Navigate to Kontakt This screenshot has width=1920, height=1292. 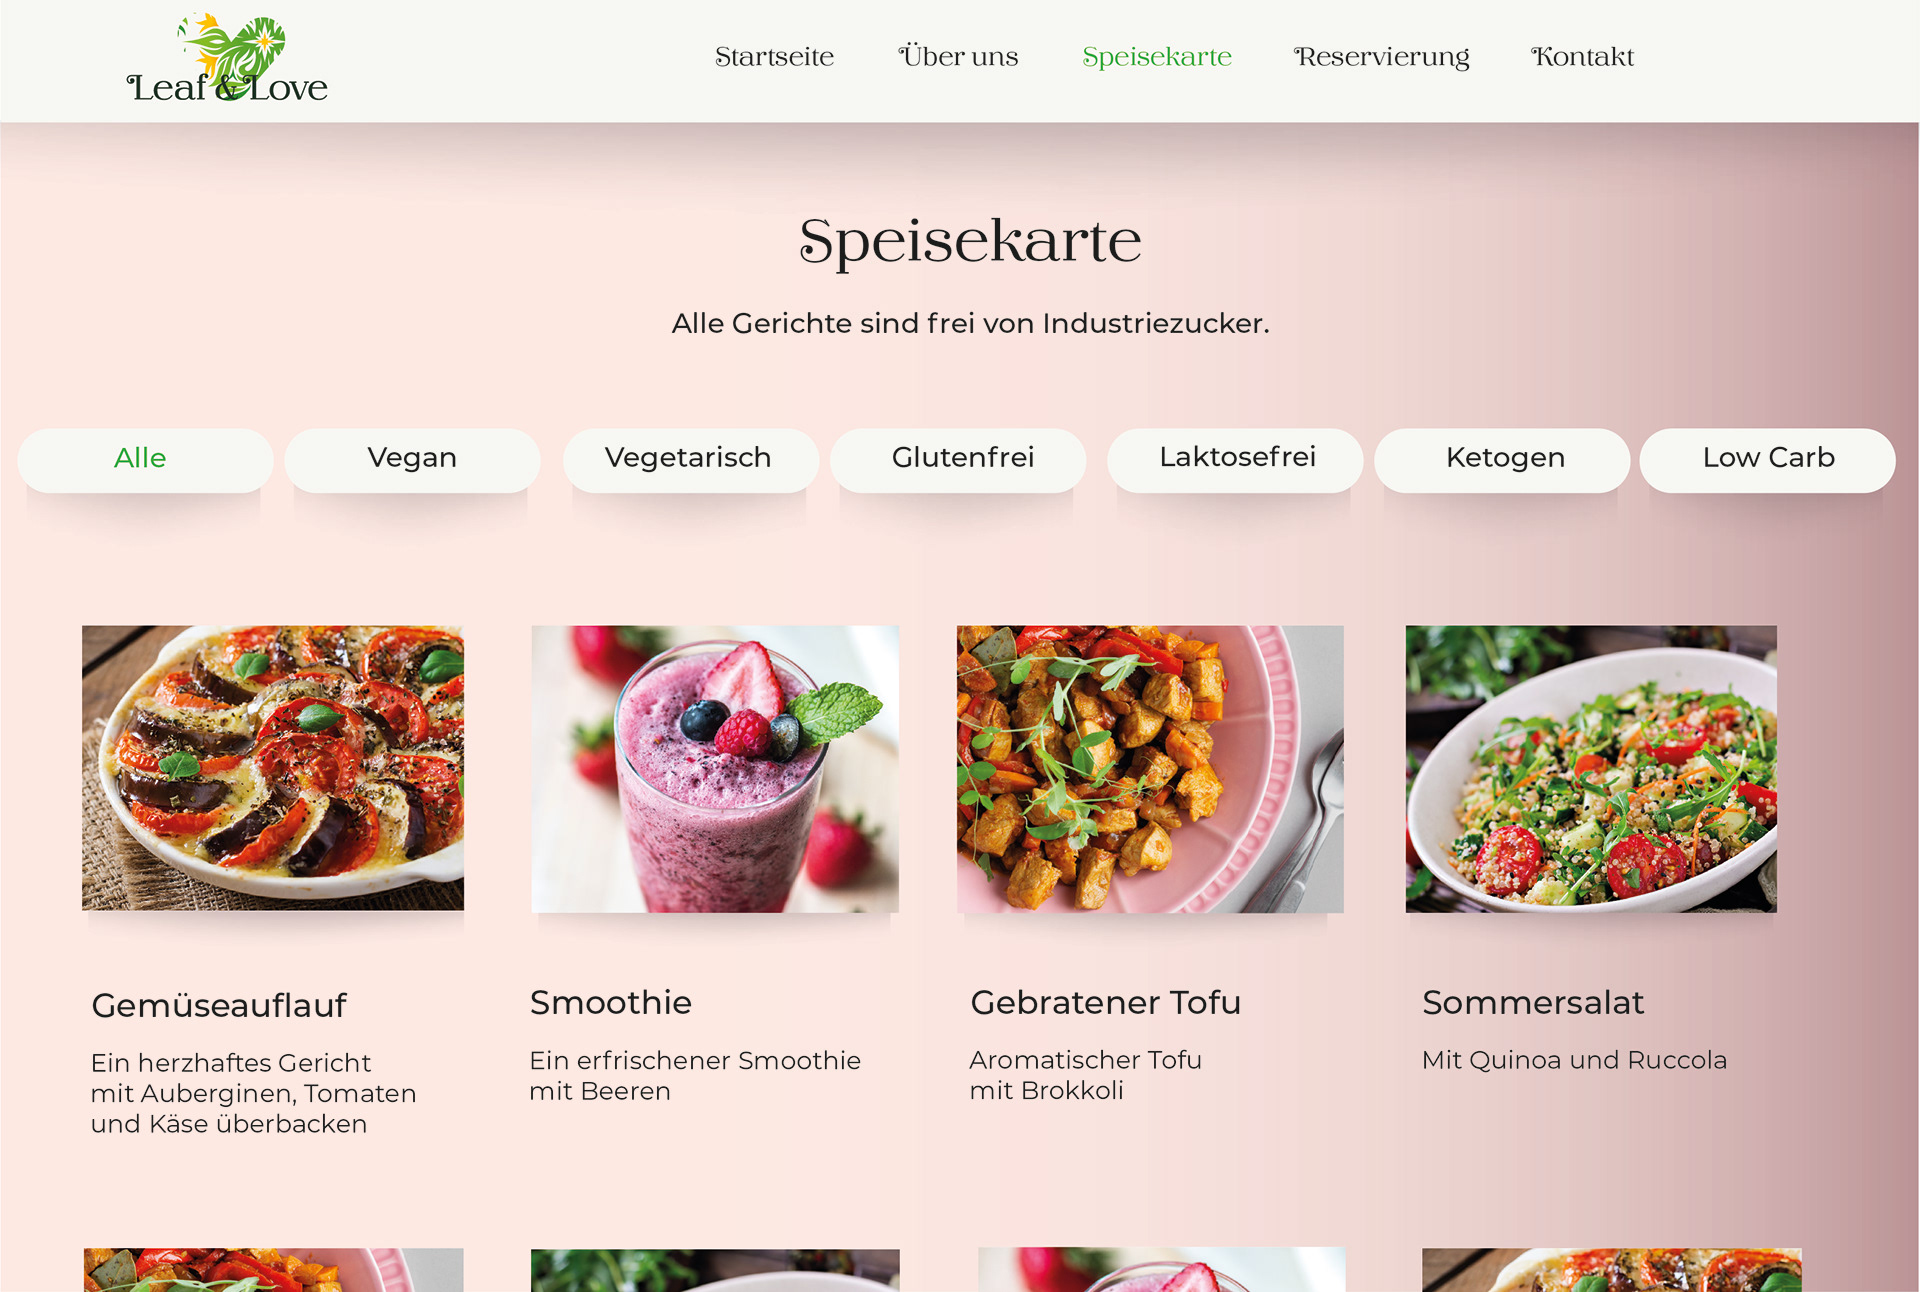(1582, 57)
